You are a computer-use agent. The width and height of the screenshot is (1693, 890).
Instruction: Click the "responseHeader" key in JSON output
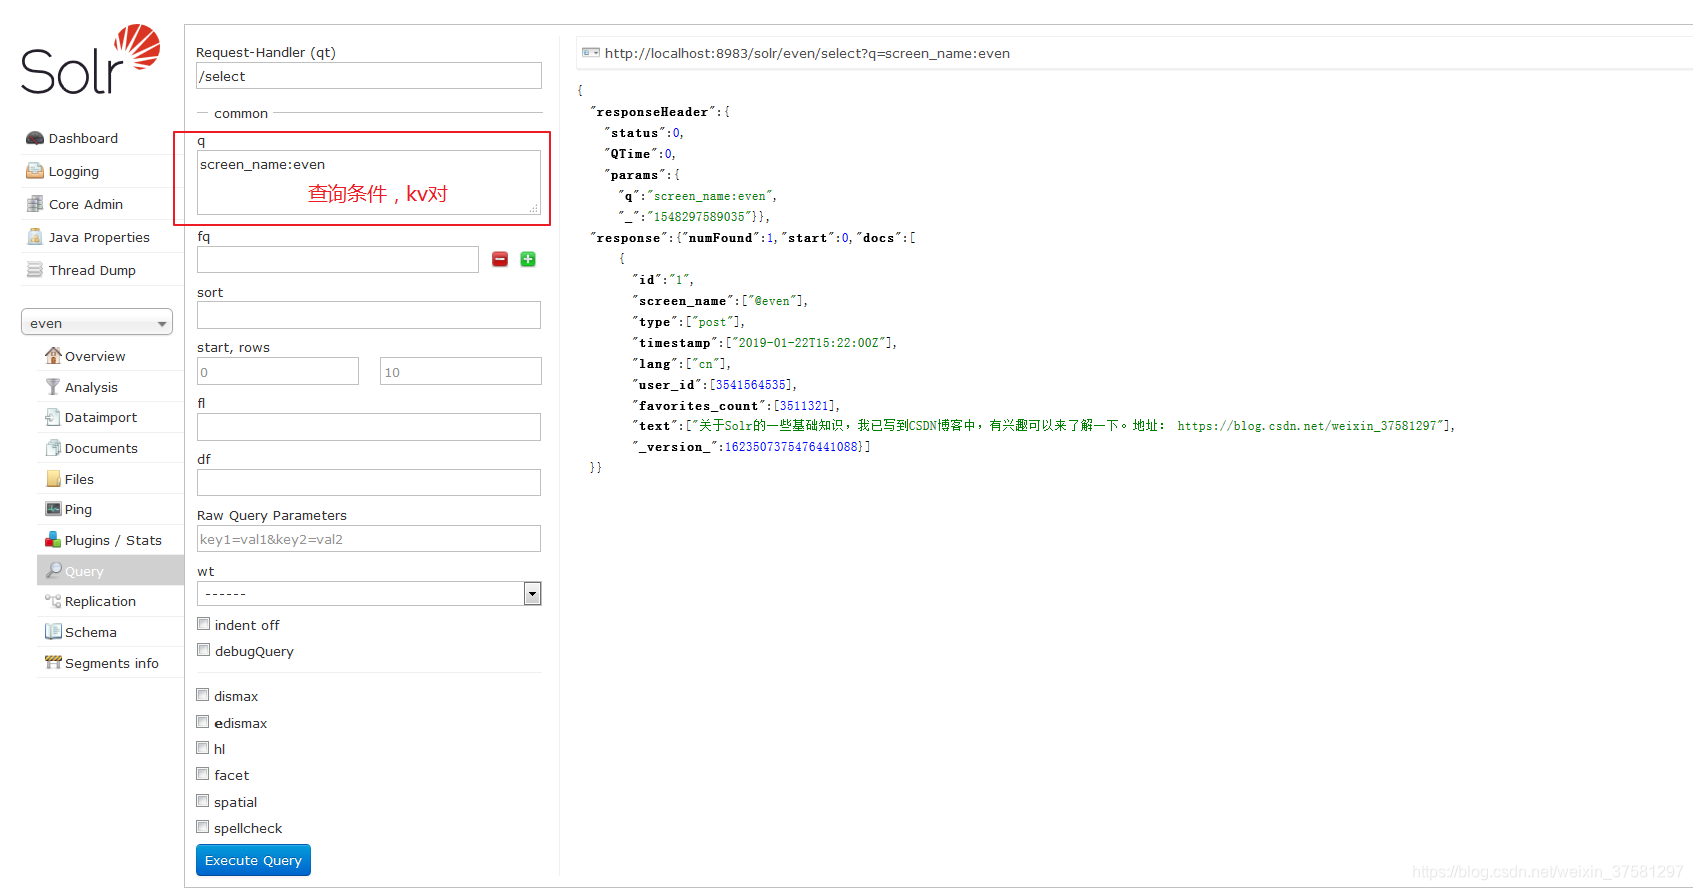pos(652,112)
